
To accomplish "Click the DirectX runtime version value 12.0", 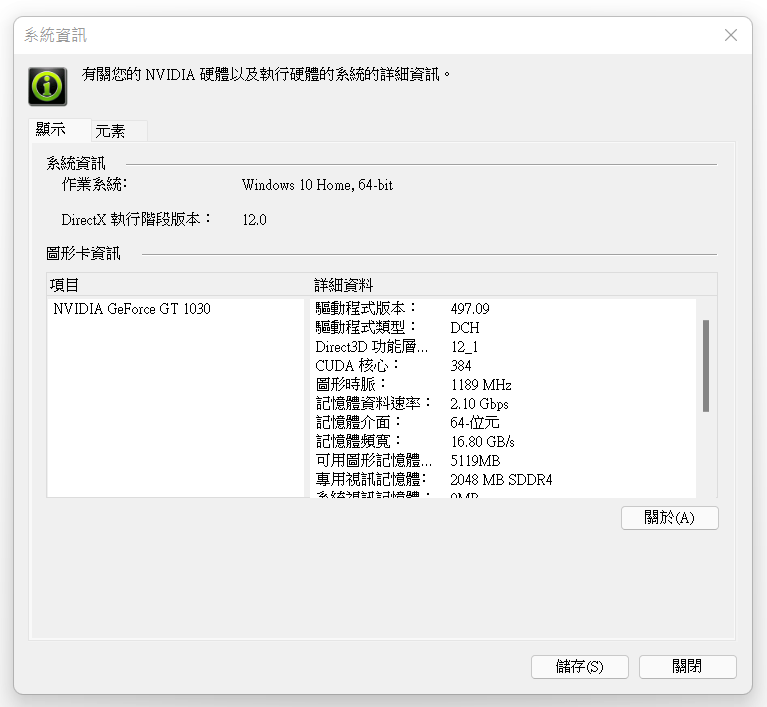I will coord(254,220).
